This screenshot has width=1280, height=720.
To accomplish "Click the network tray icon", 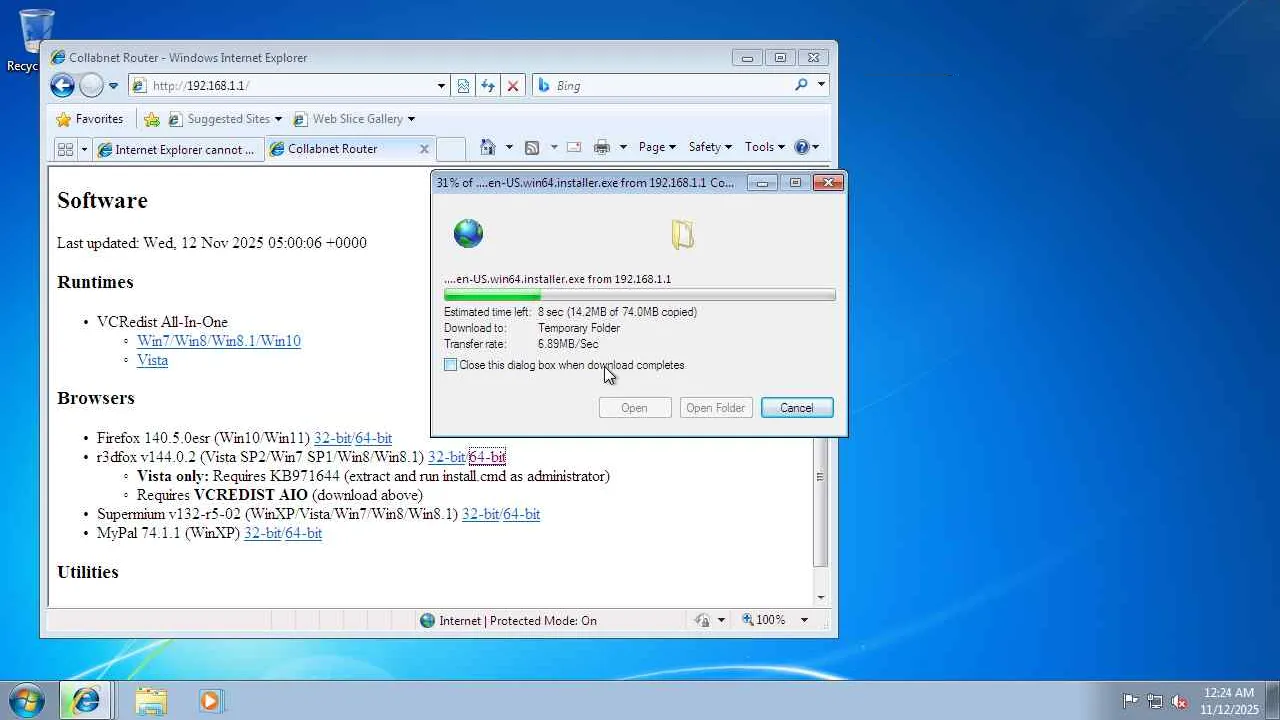I will (x=1155, y=701).
